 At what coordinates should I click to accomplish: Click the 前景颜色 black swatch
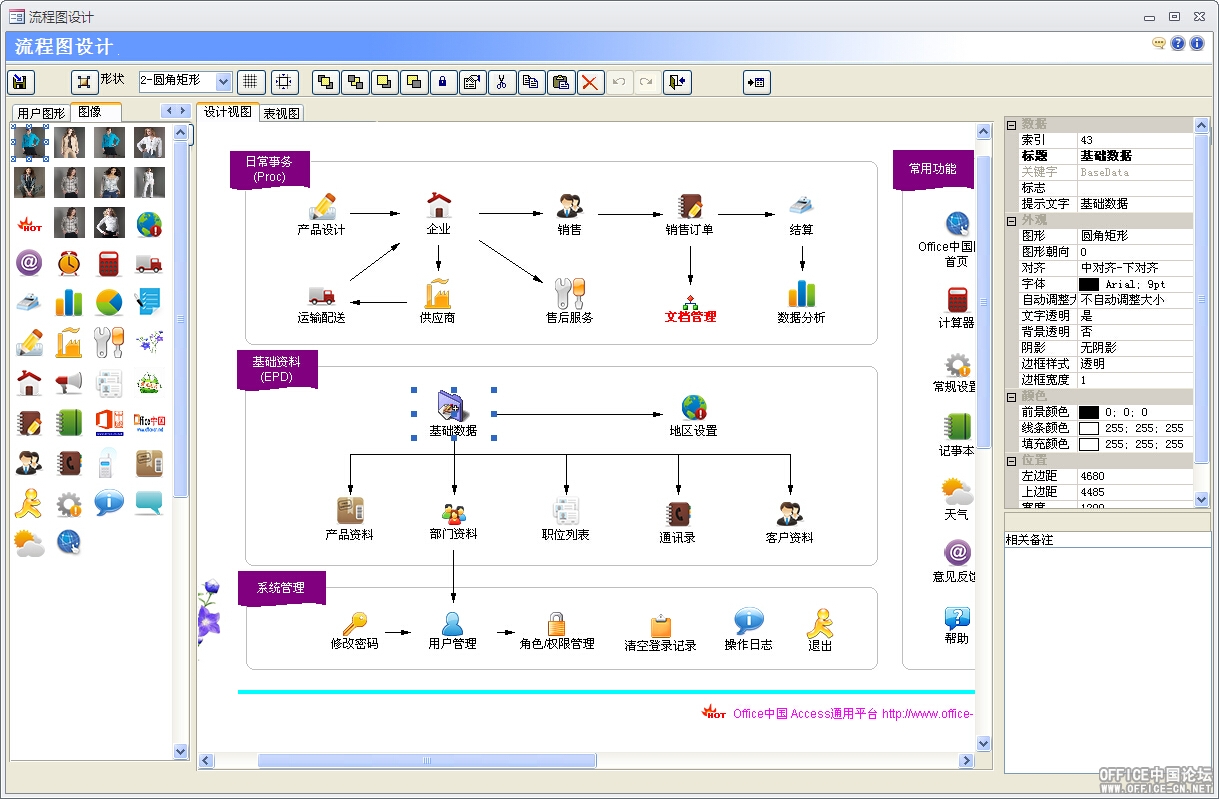1089,412
